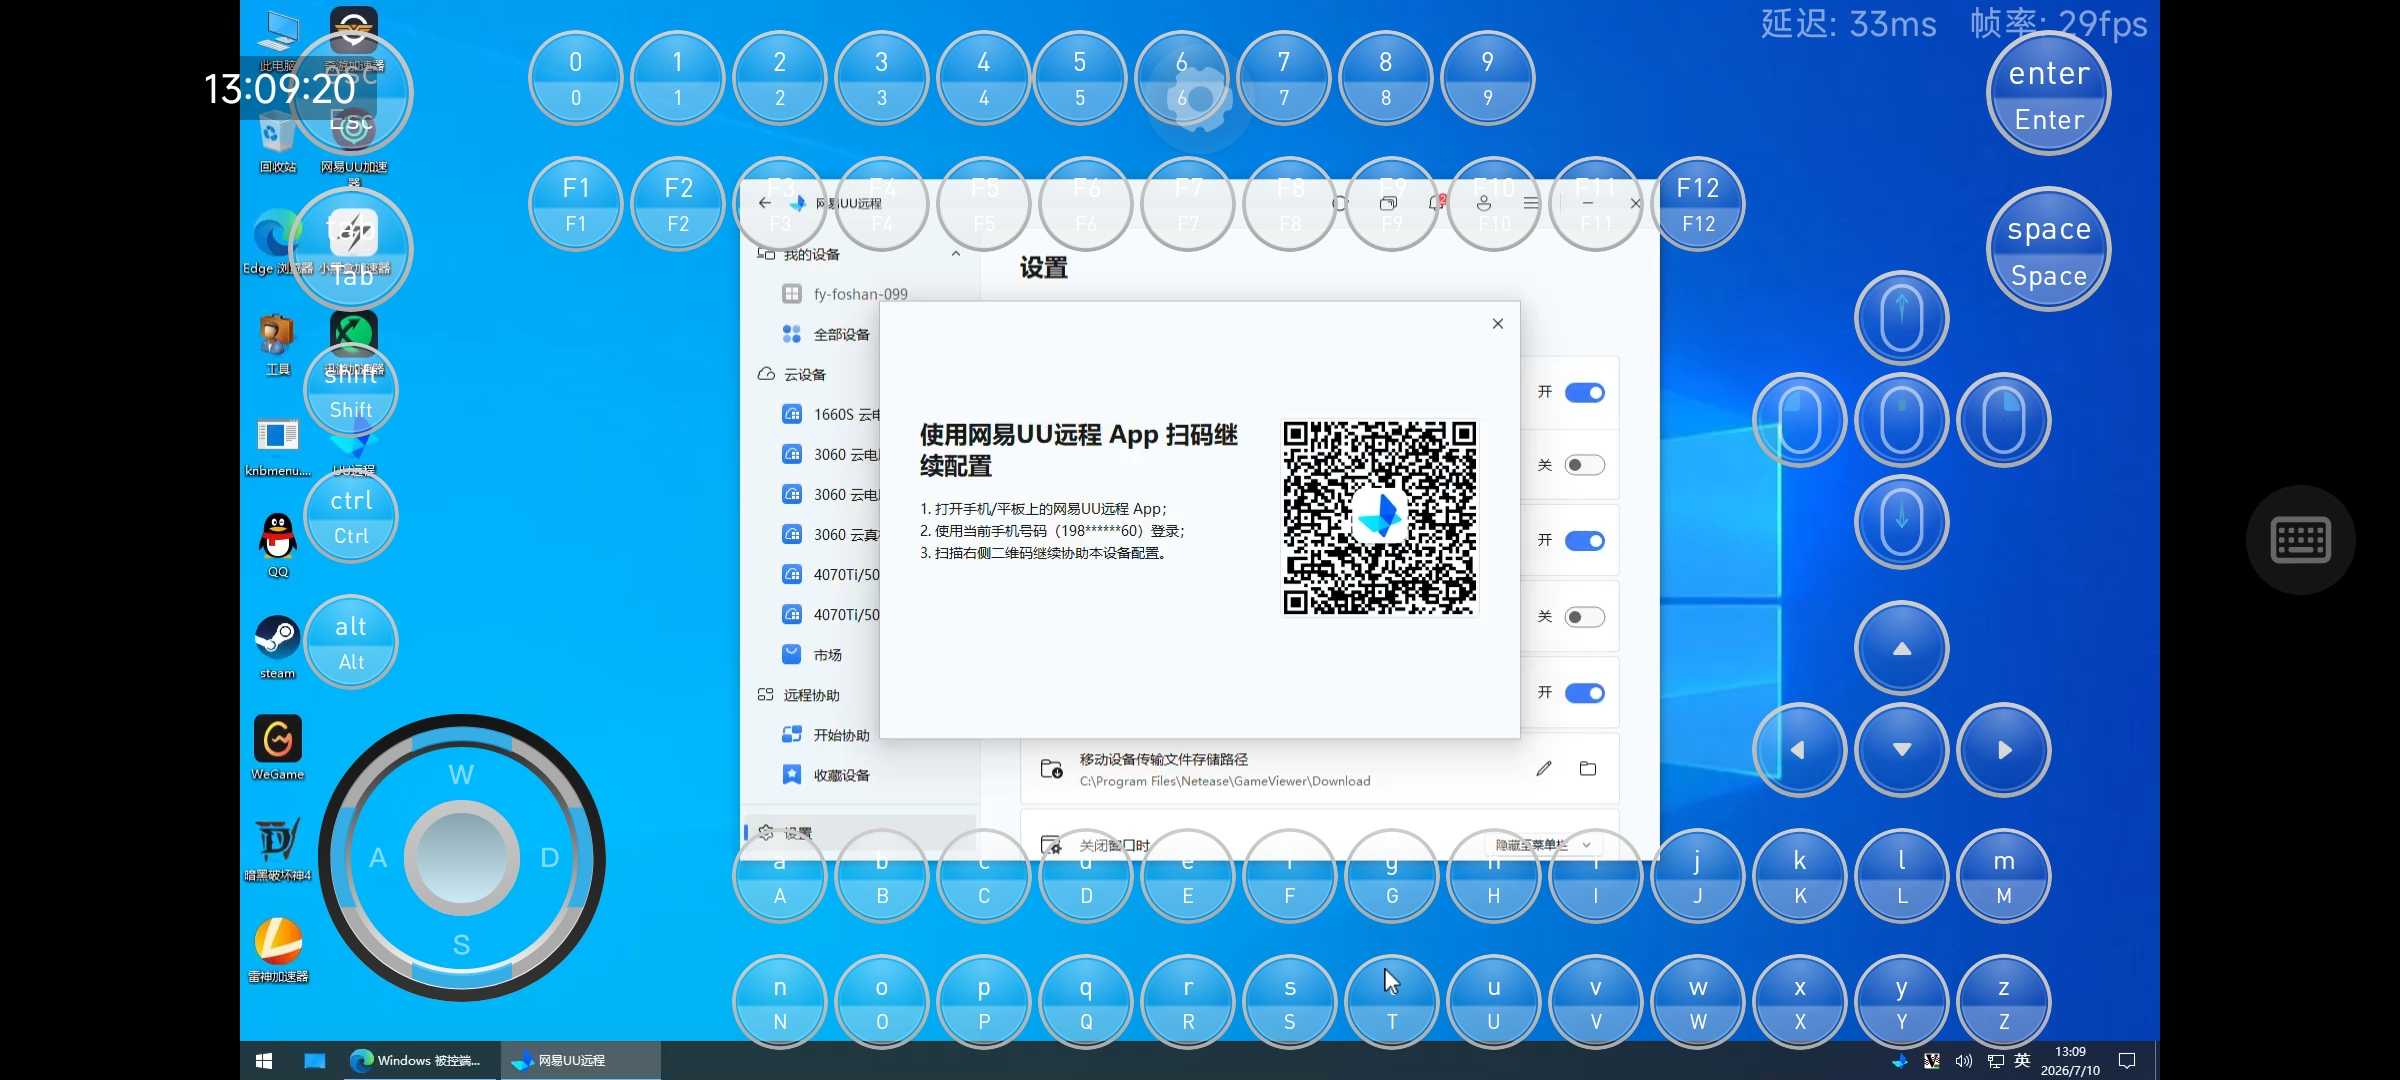Open the QQ desktop icon
Image resolution: width=2400 pixels, height=1080 pixels.
pos(277,545)
